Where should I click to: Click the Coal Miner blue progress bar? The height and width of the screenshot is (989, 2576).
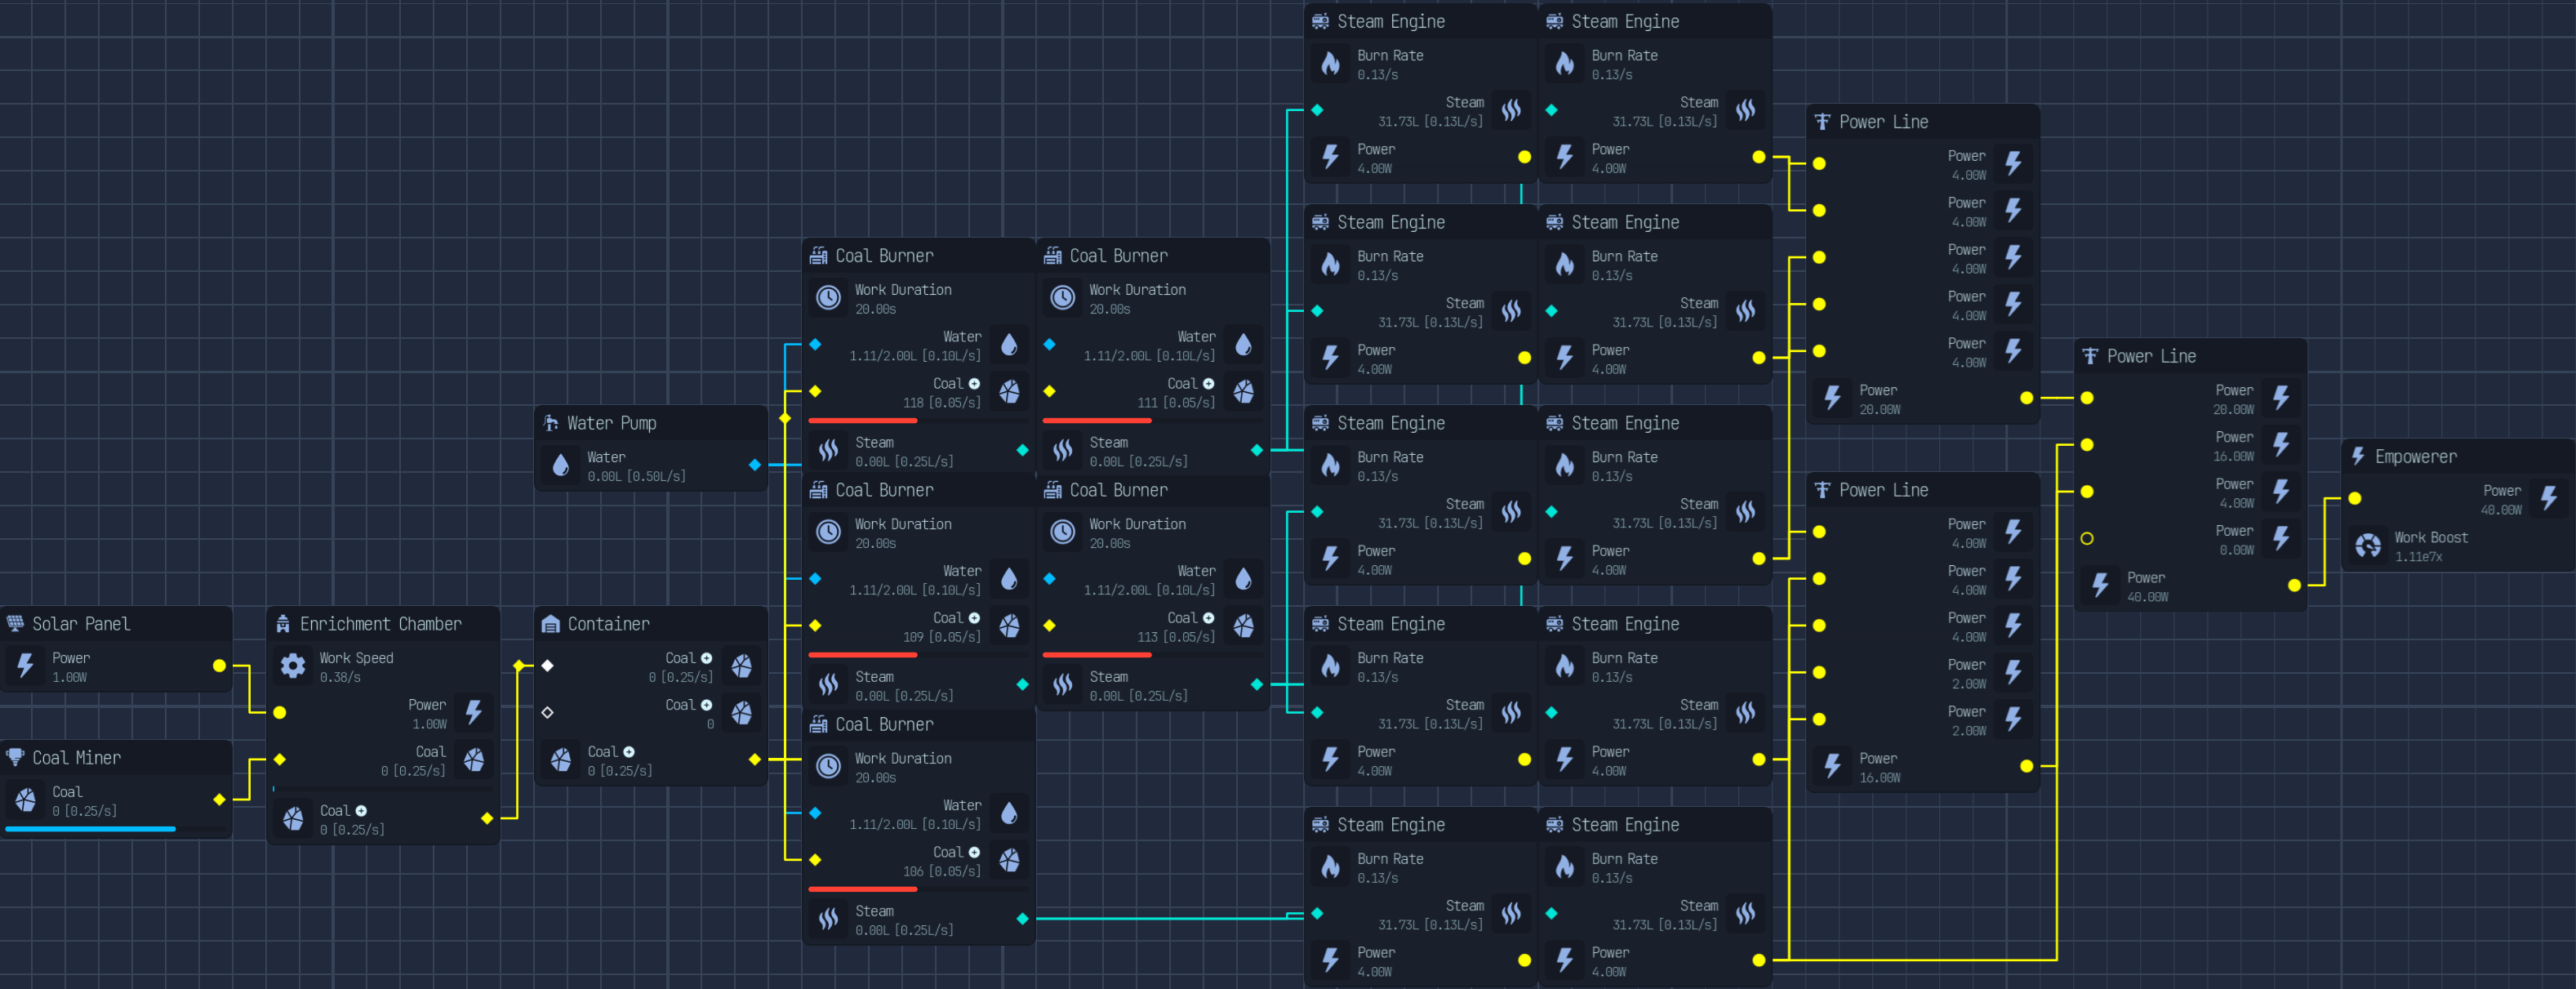90,829
